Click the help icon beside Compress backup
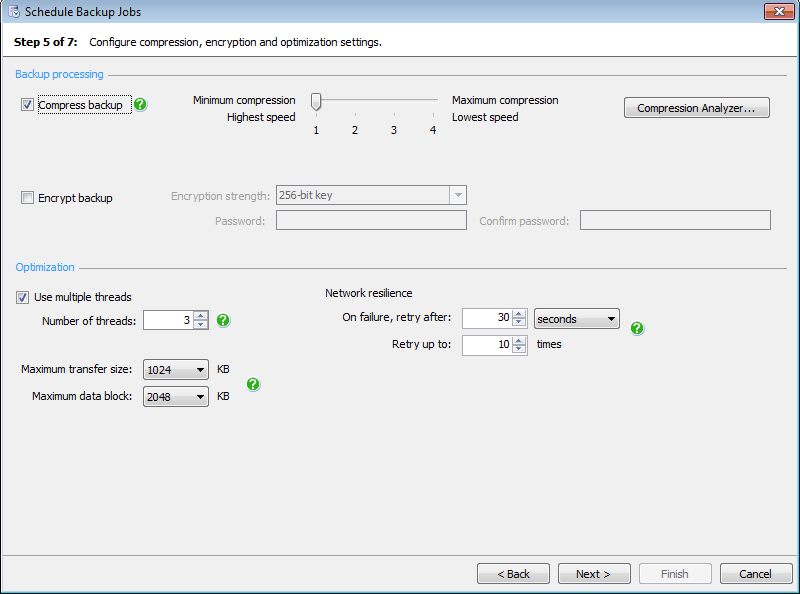 pos(140,104)
